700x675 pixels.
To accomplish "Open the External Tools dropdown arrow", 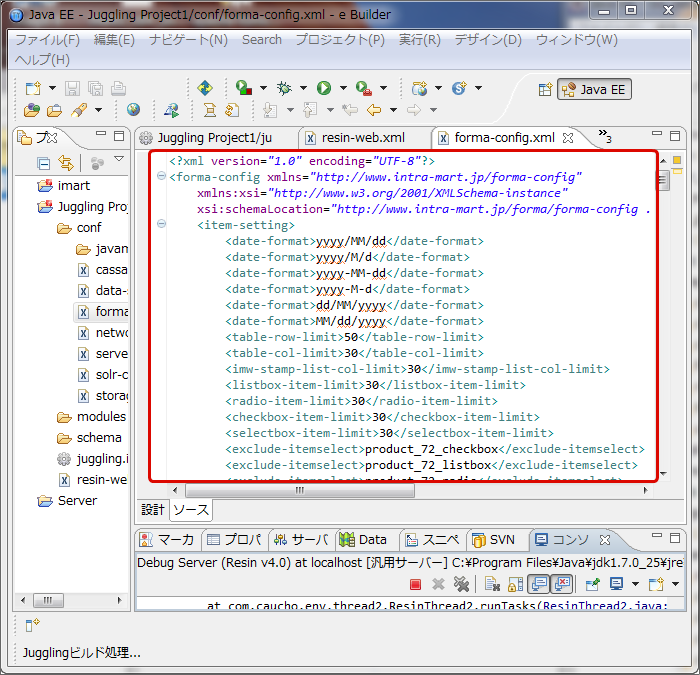I will (383, 88).
